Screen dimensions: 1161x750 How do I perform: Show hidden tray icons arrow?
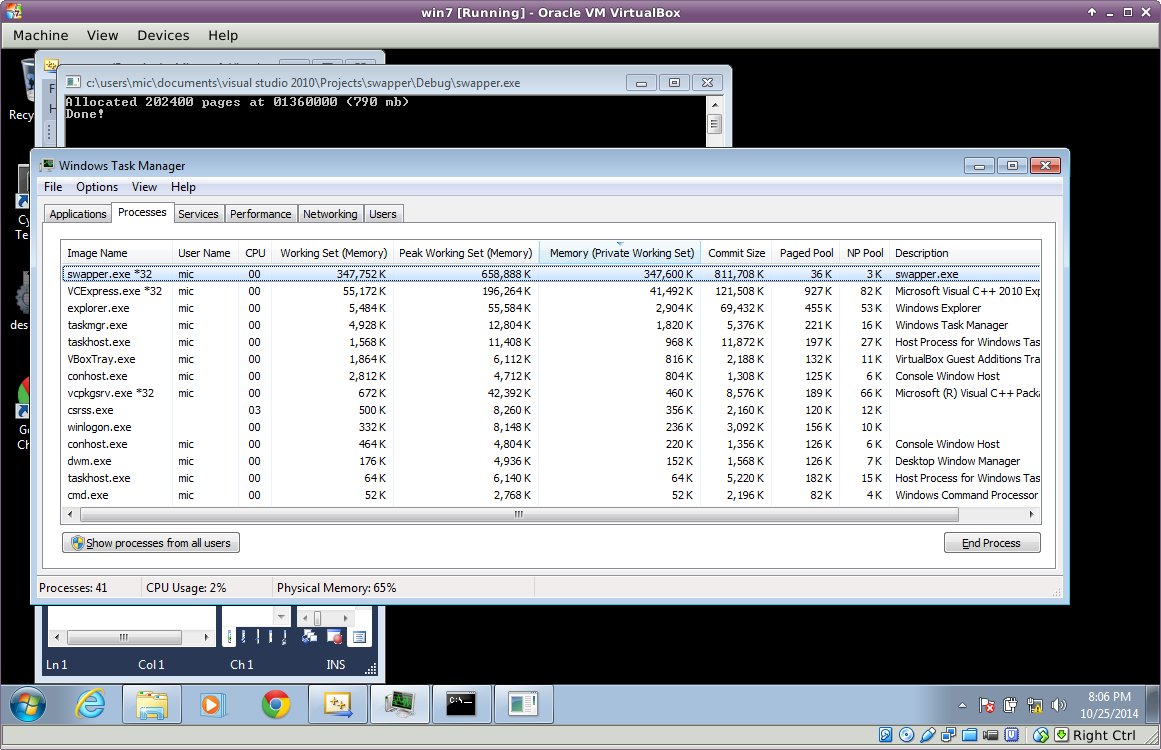click(963, 706)
